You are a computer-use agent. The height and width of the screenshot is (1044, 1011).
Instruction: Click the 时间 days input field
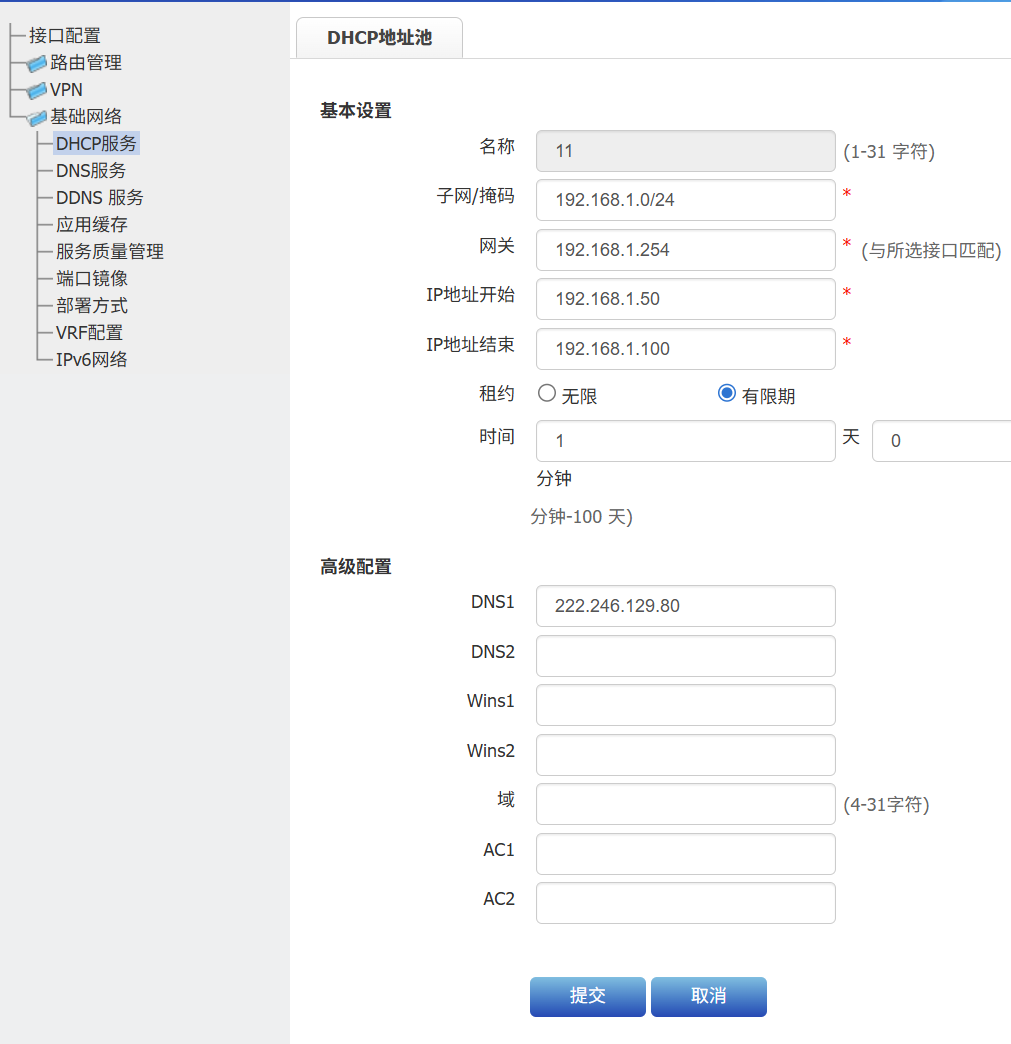(685, 441)
